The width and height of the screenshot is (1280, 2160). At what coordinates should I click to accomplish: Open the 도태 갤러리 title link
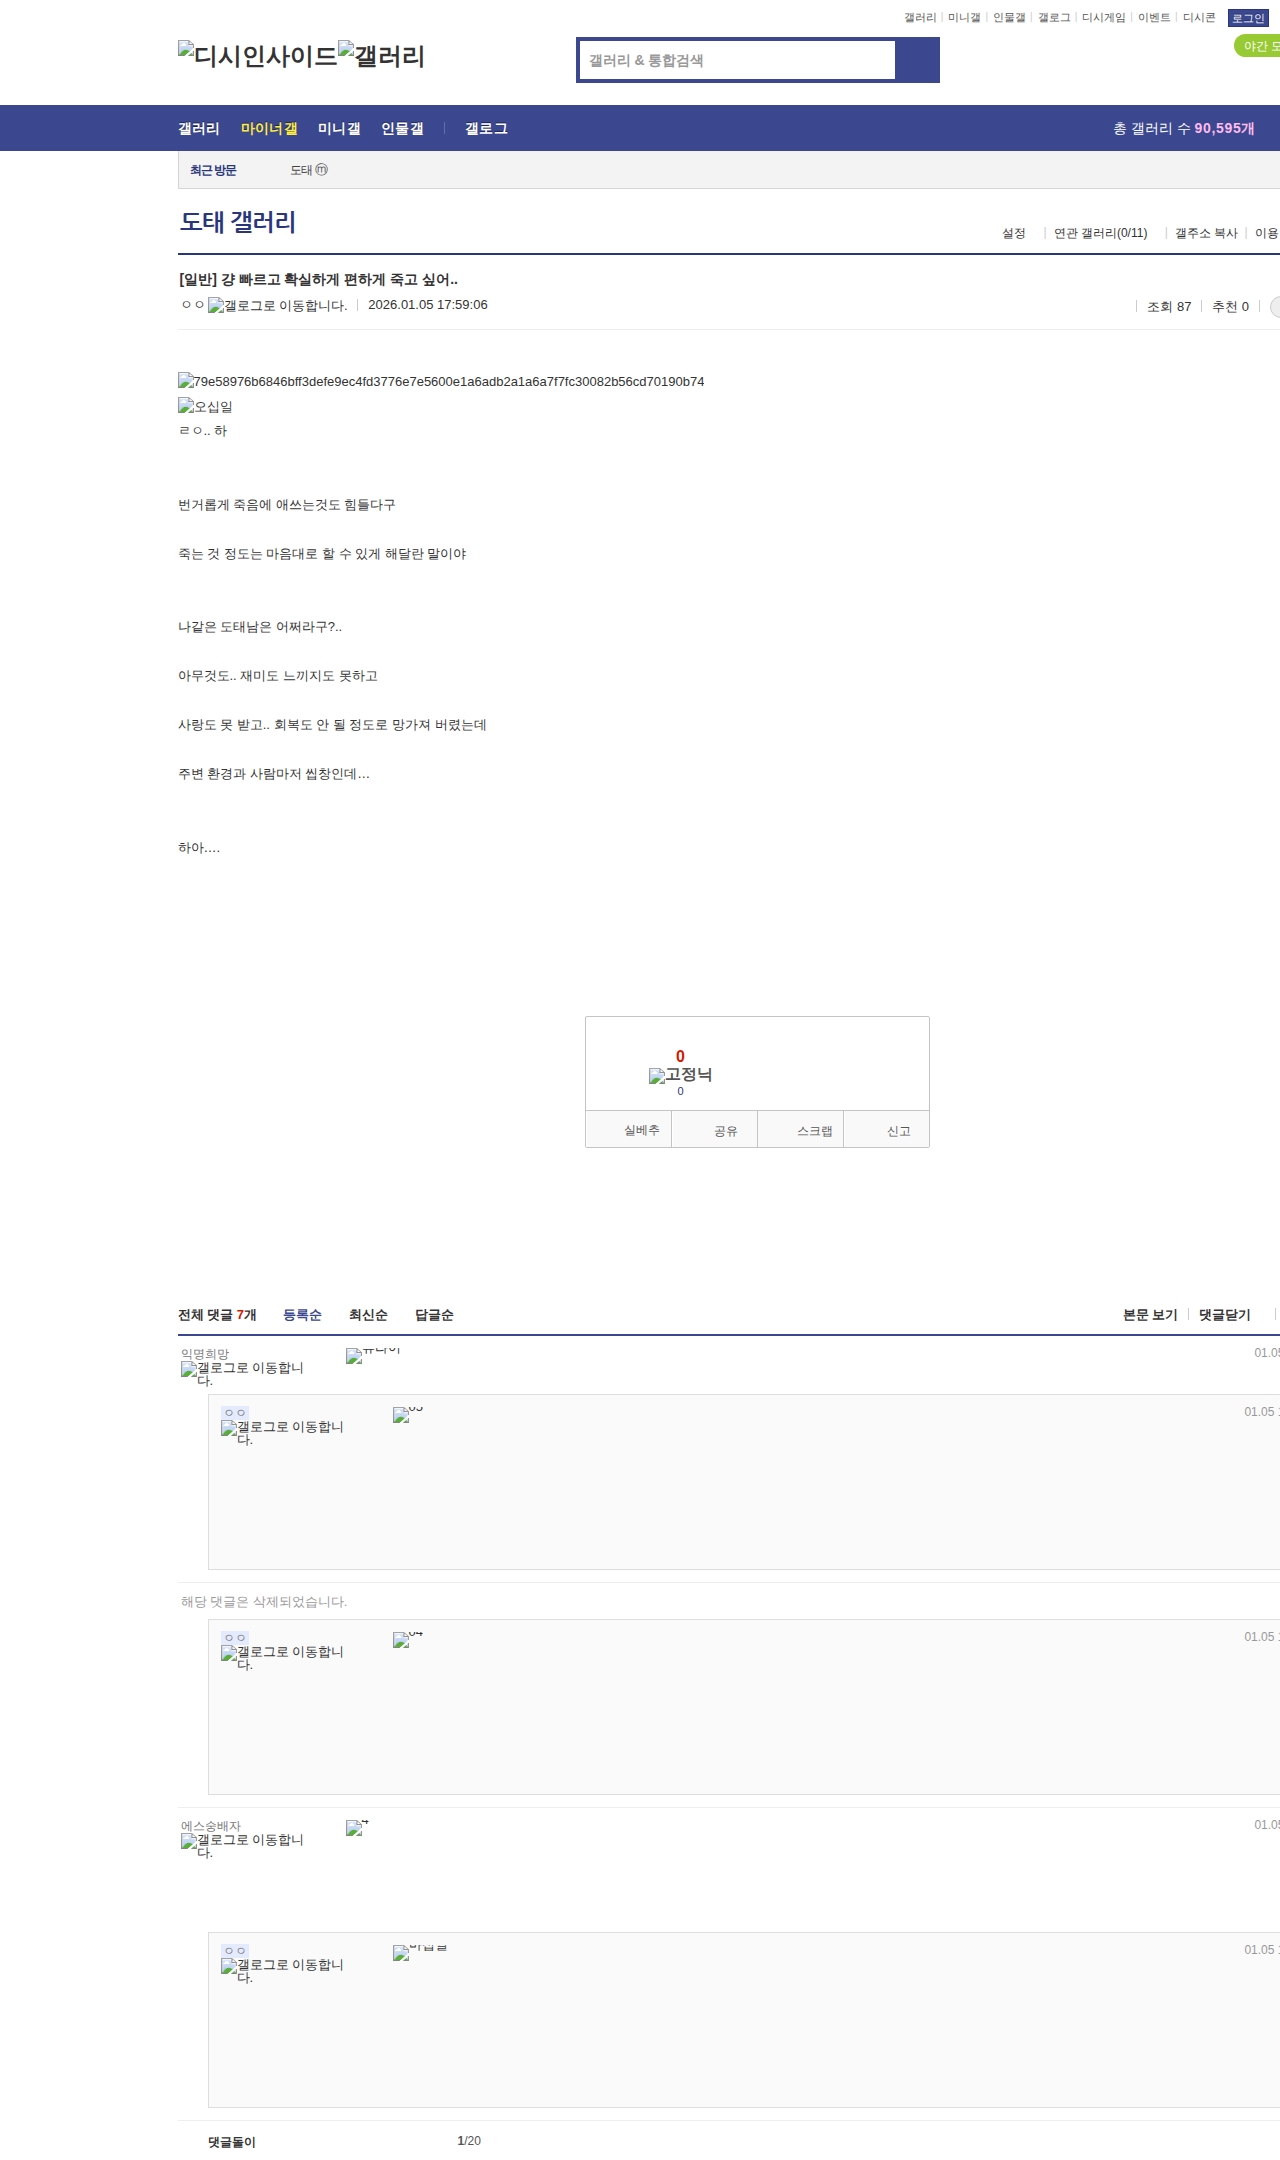238,222
